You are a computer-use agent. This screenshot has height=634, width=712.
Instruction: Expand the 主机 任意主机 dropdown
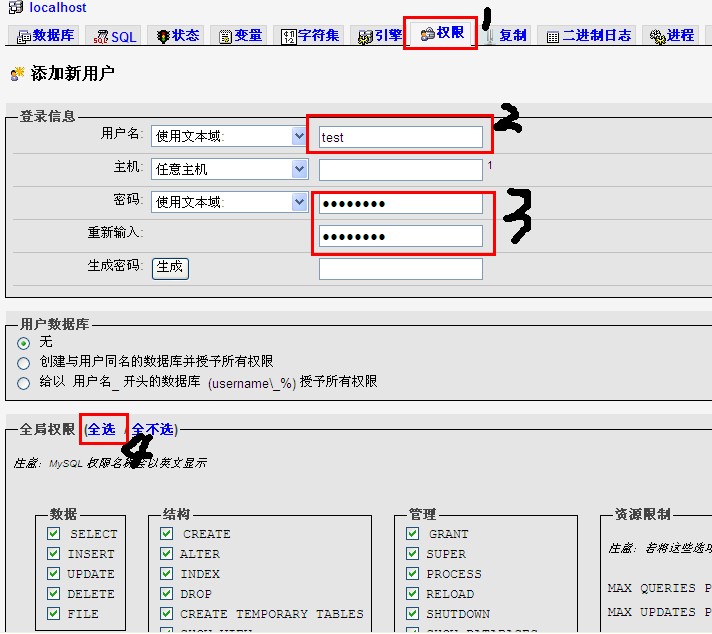click(x=229, y=169)
